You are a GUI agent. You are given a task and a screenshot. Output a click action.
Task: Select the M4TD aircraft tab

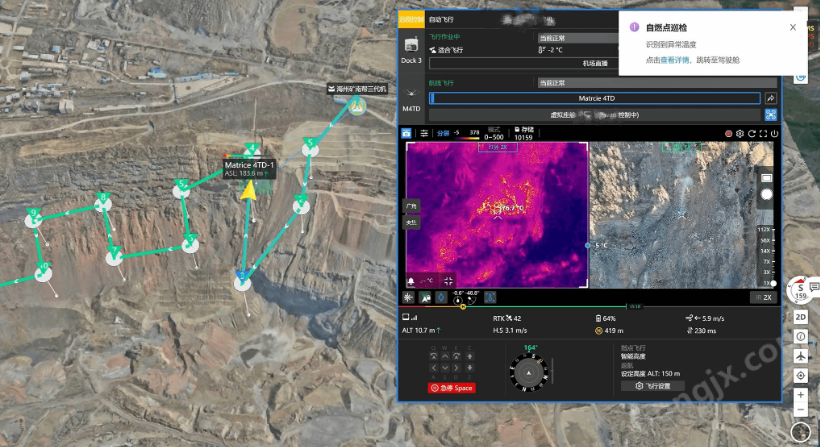pos(412,98)
